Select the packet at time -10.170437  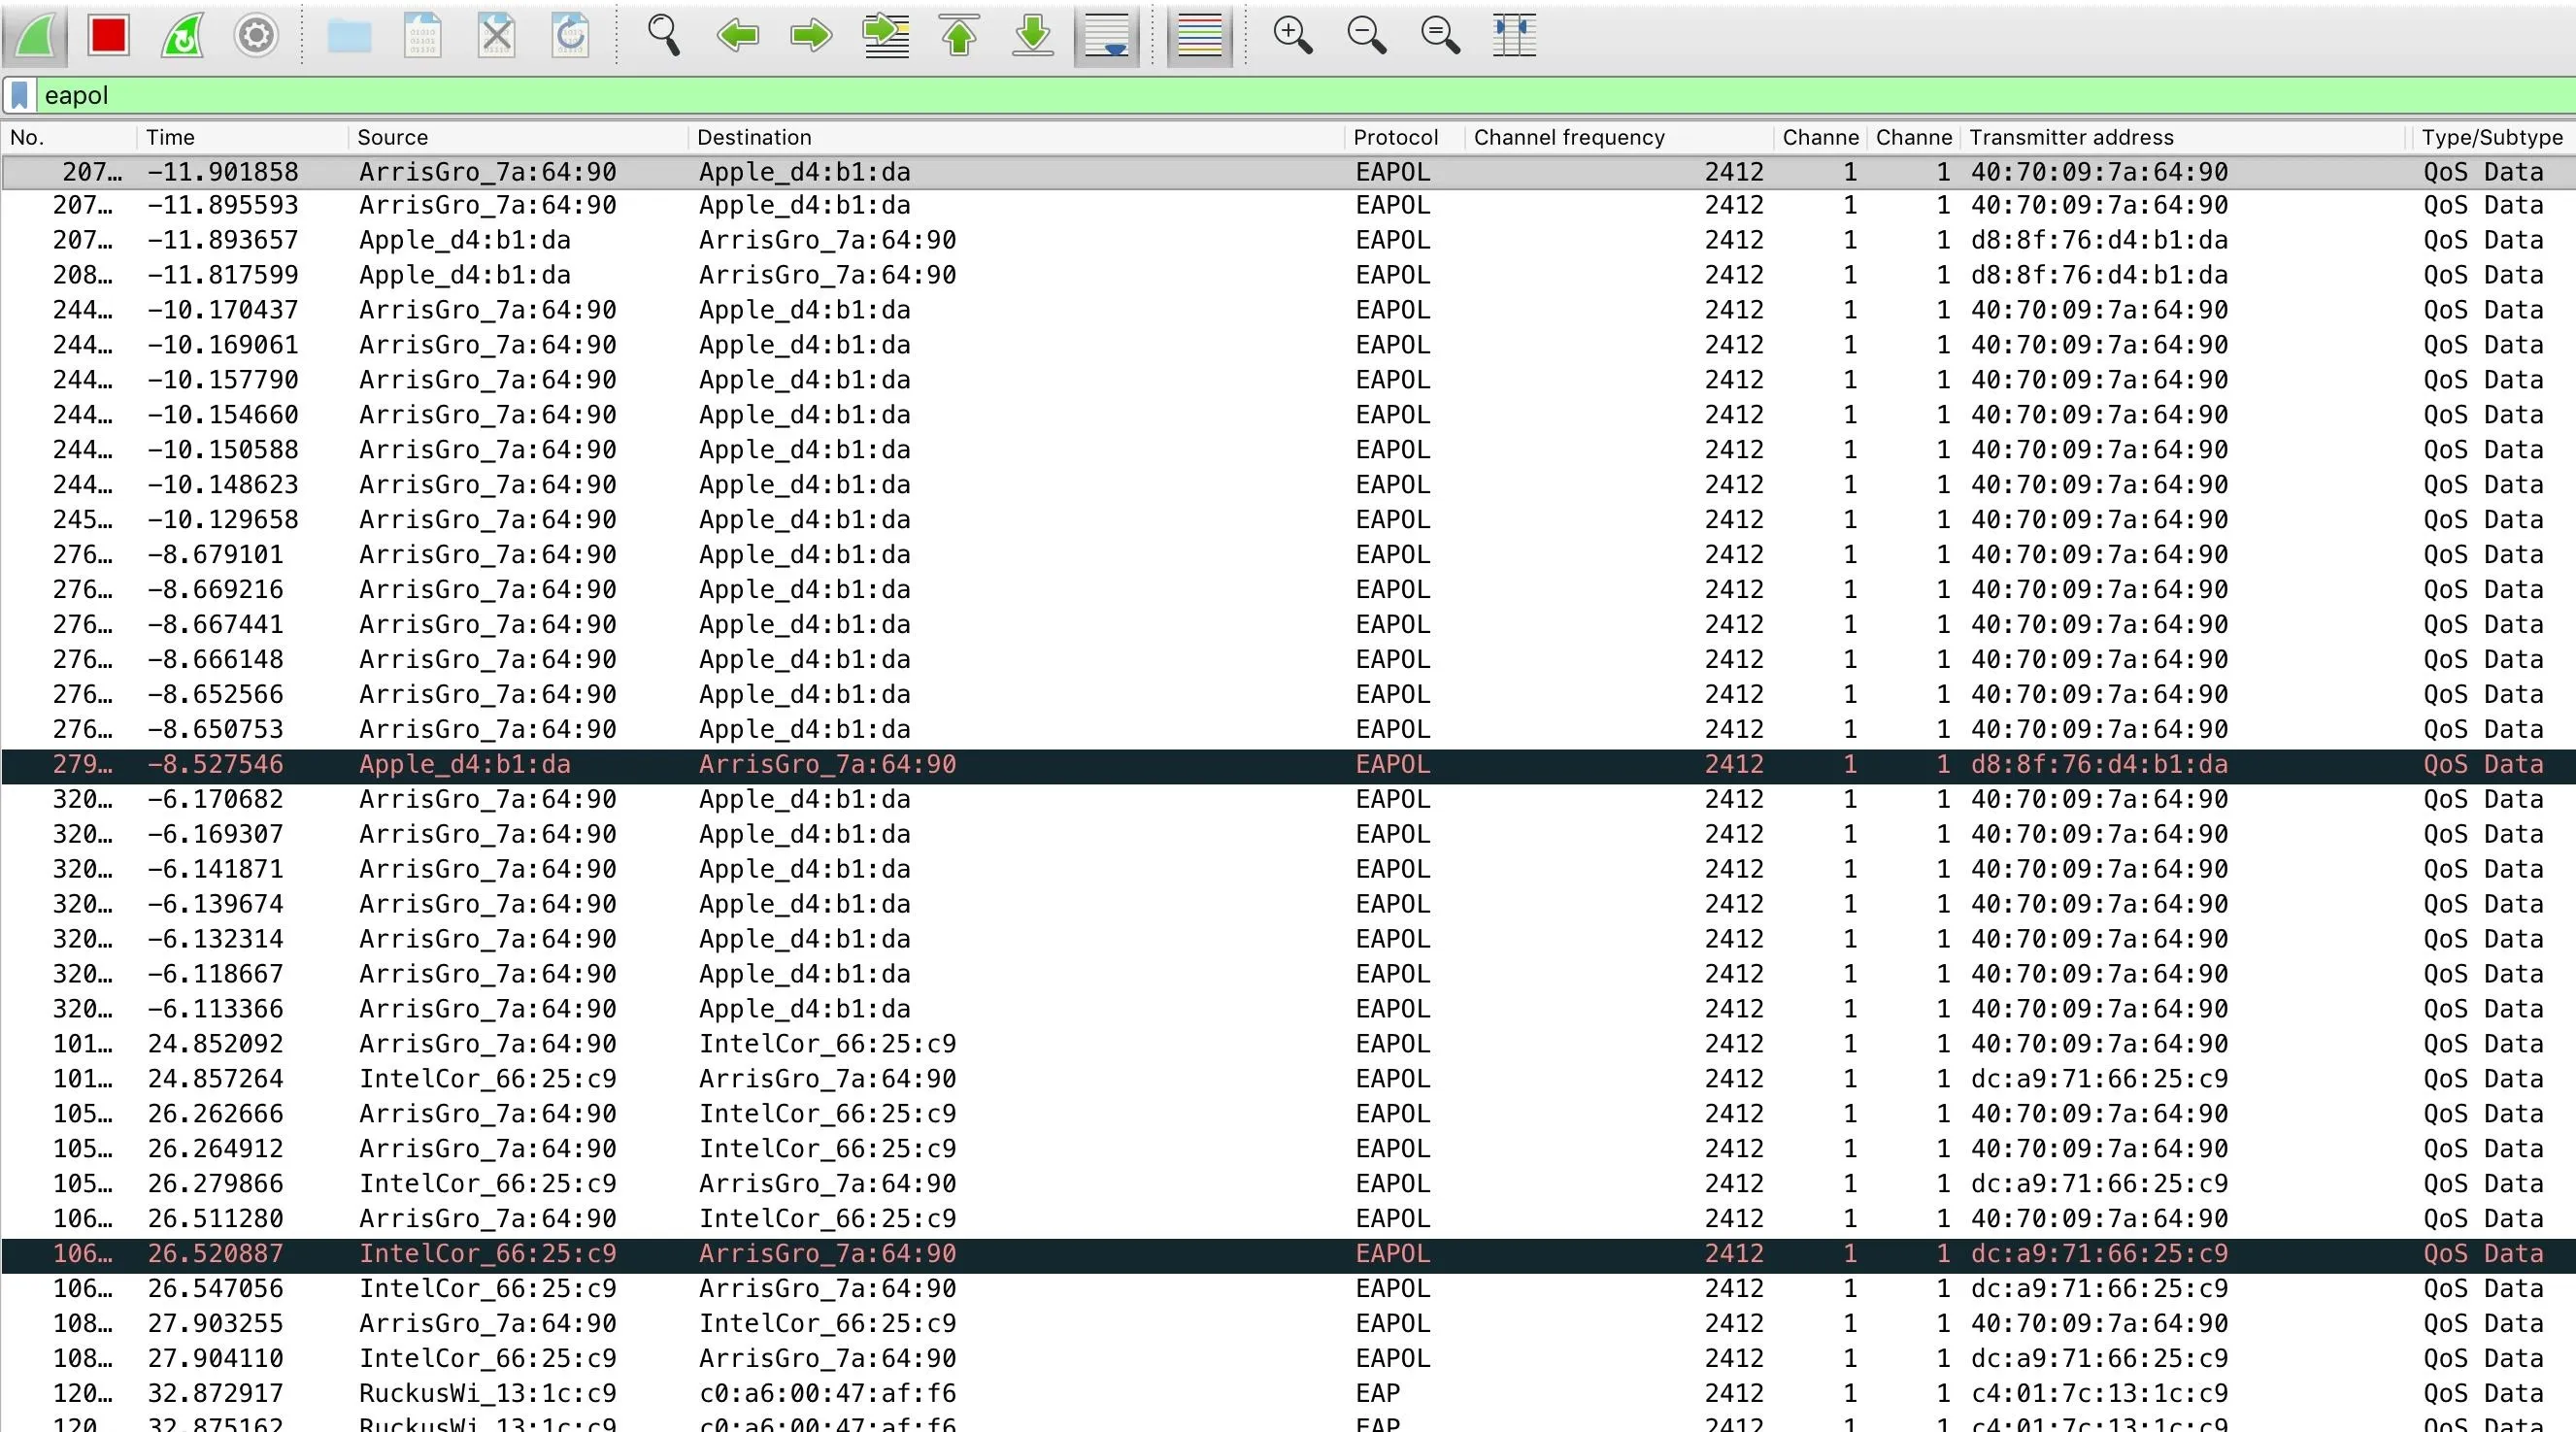point(1288,310)
